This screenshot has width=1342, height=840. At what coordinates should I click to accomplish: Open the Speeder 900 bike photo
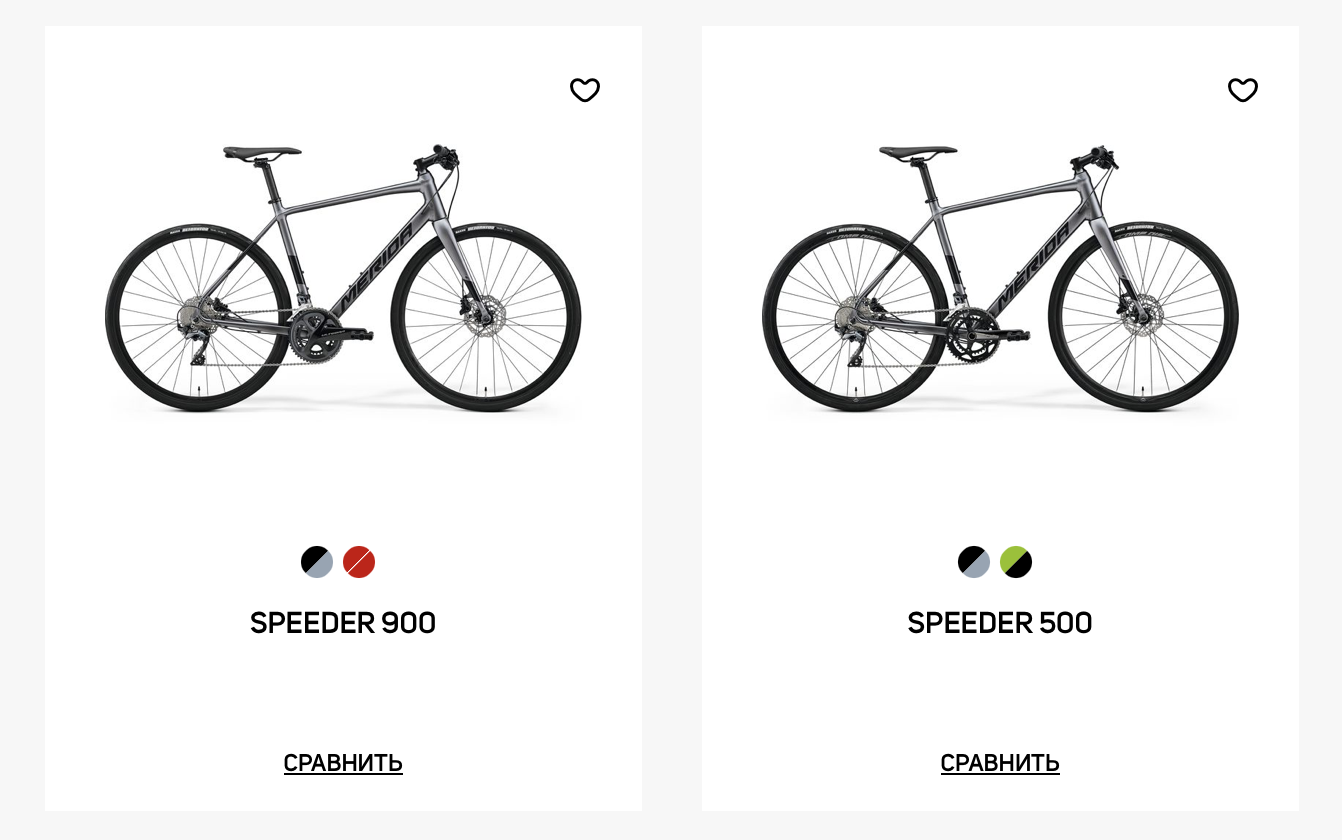(343, 280)
